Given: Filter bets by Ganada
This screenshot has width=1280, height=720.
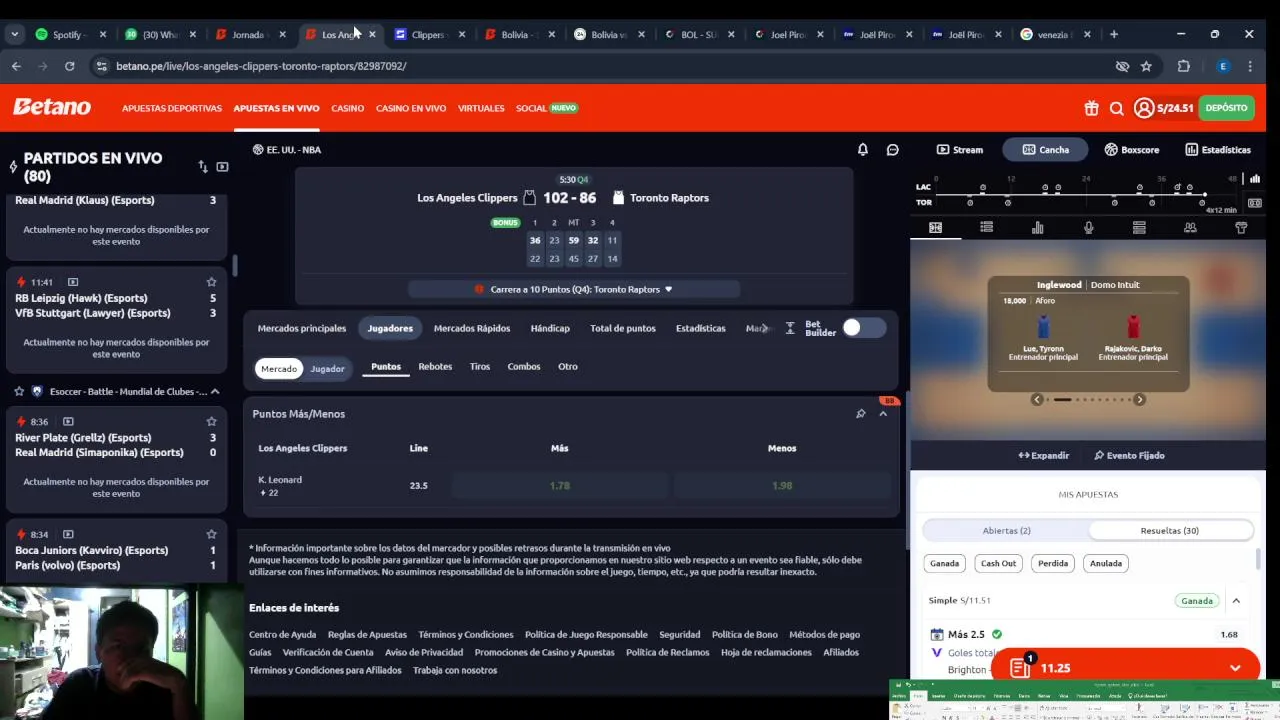Looking at the screenshot, I should [x=944, y=564].
